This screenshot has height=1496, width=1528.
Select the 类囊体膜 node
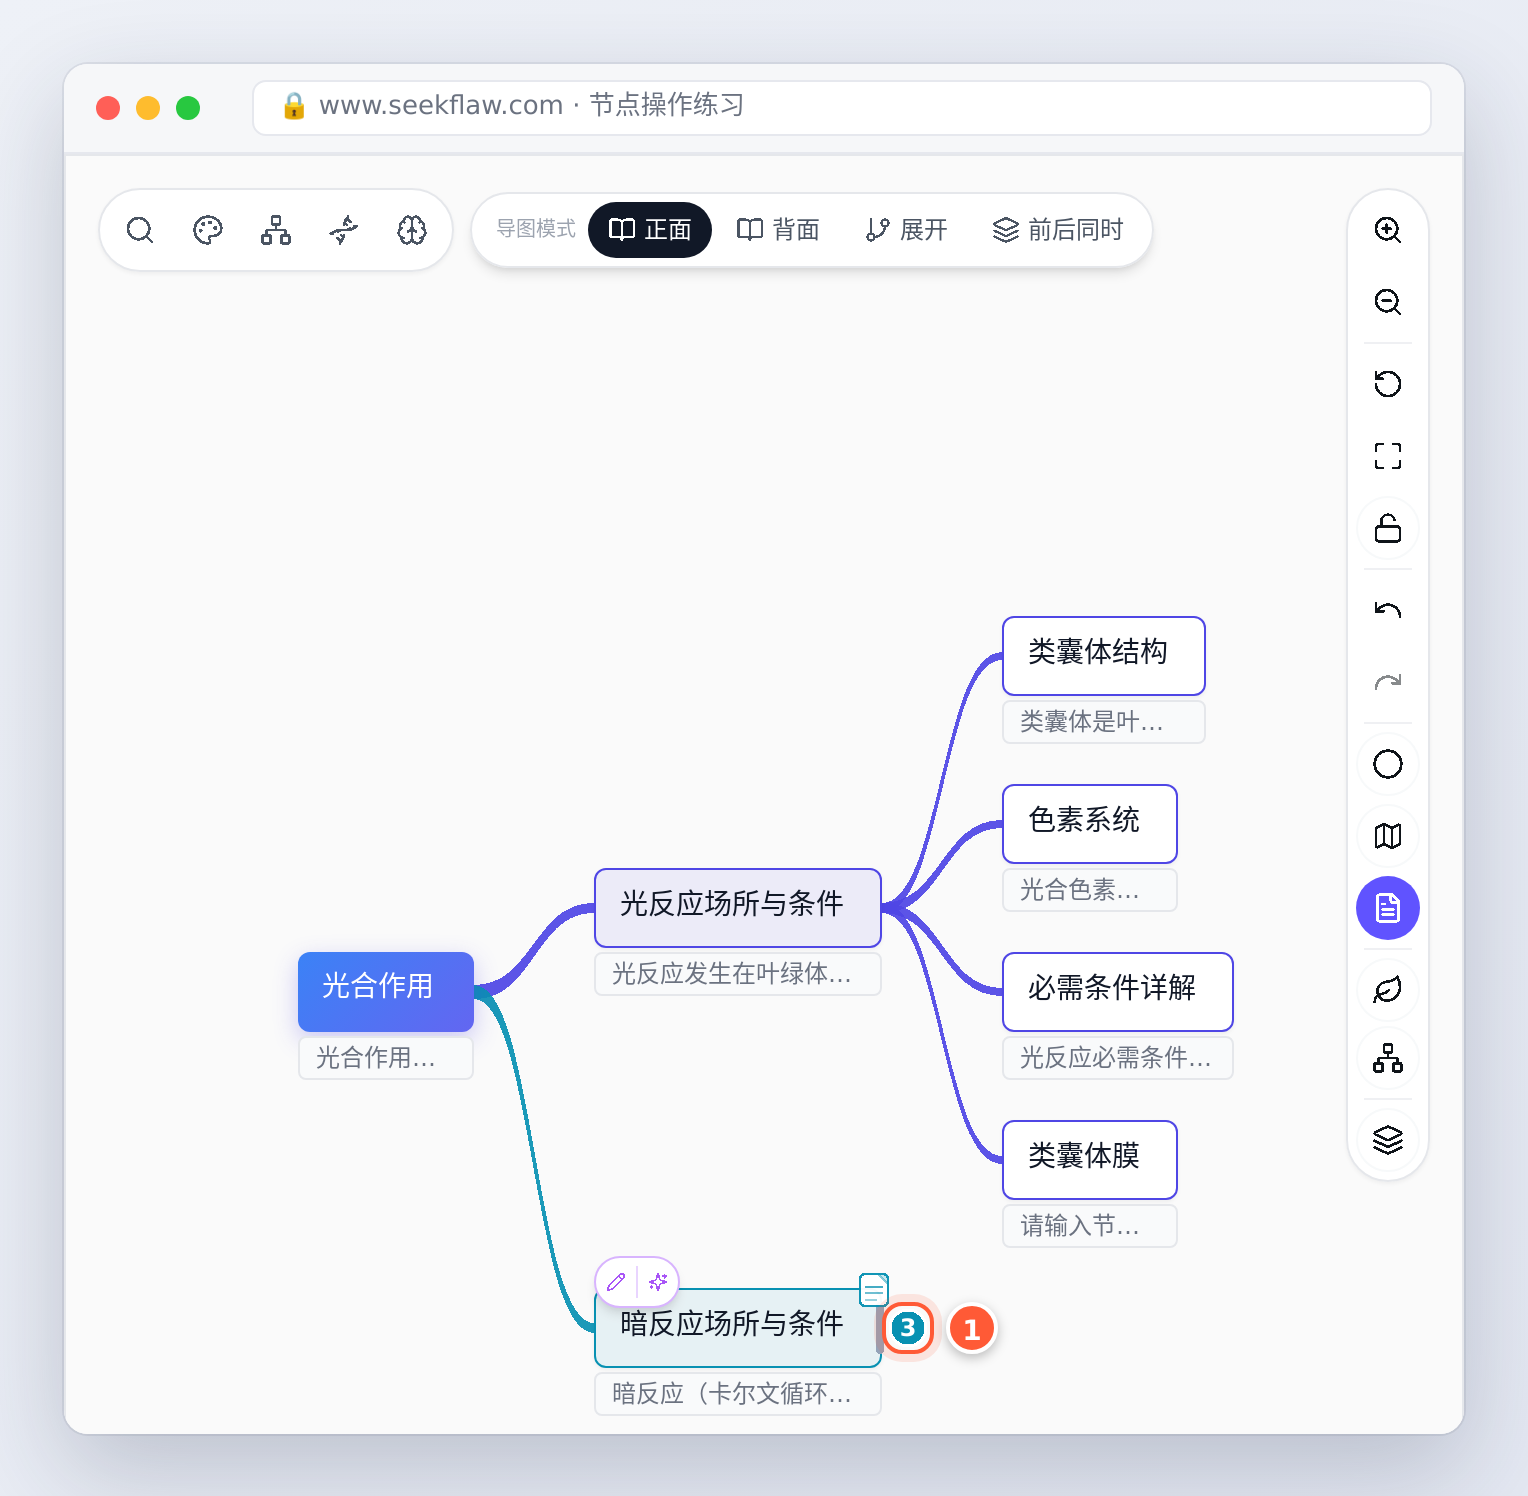point(1090,1159)
